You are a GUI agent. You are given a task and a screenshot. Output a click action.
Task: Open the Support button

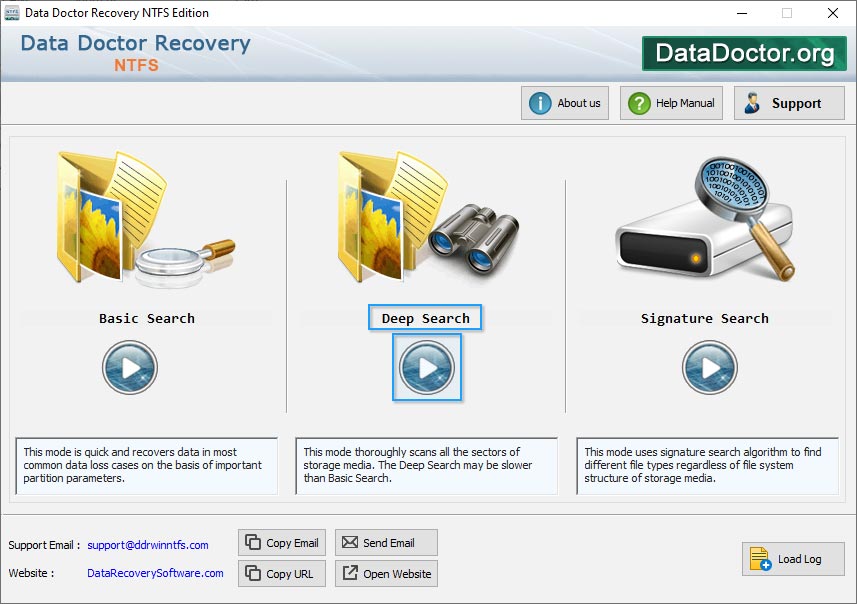click(789, 103)
